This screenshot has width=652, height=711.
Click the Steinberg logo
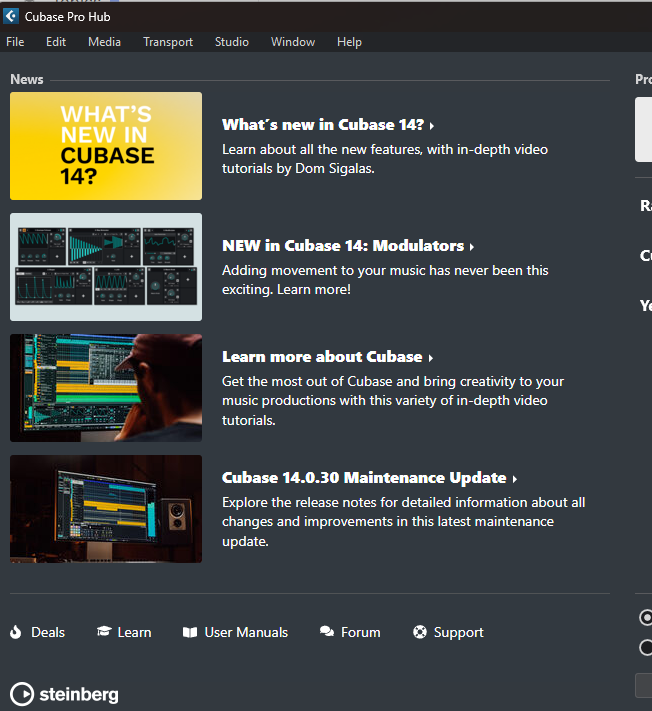(x=64, y=694)
